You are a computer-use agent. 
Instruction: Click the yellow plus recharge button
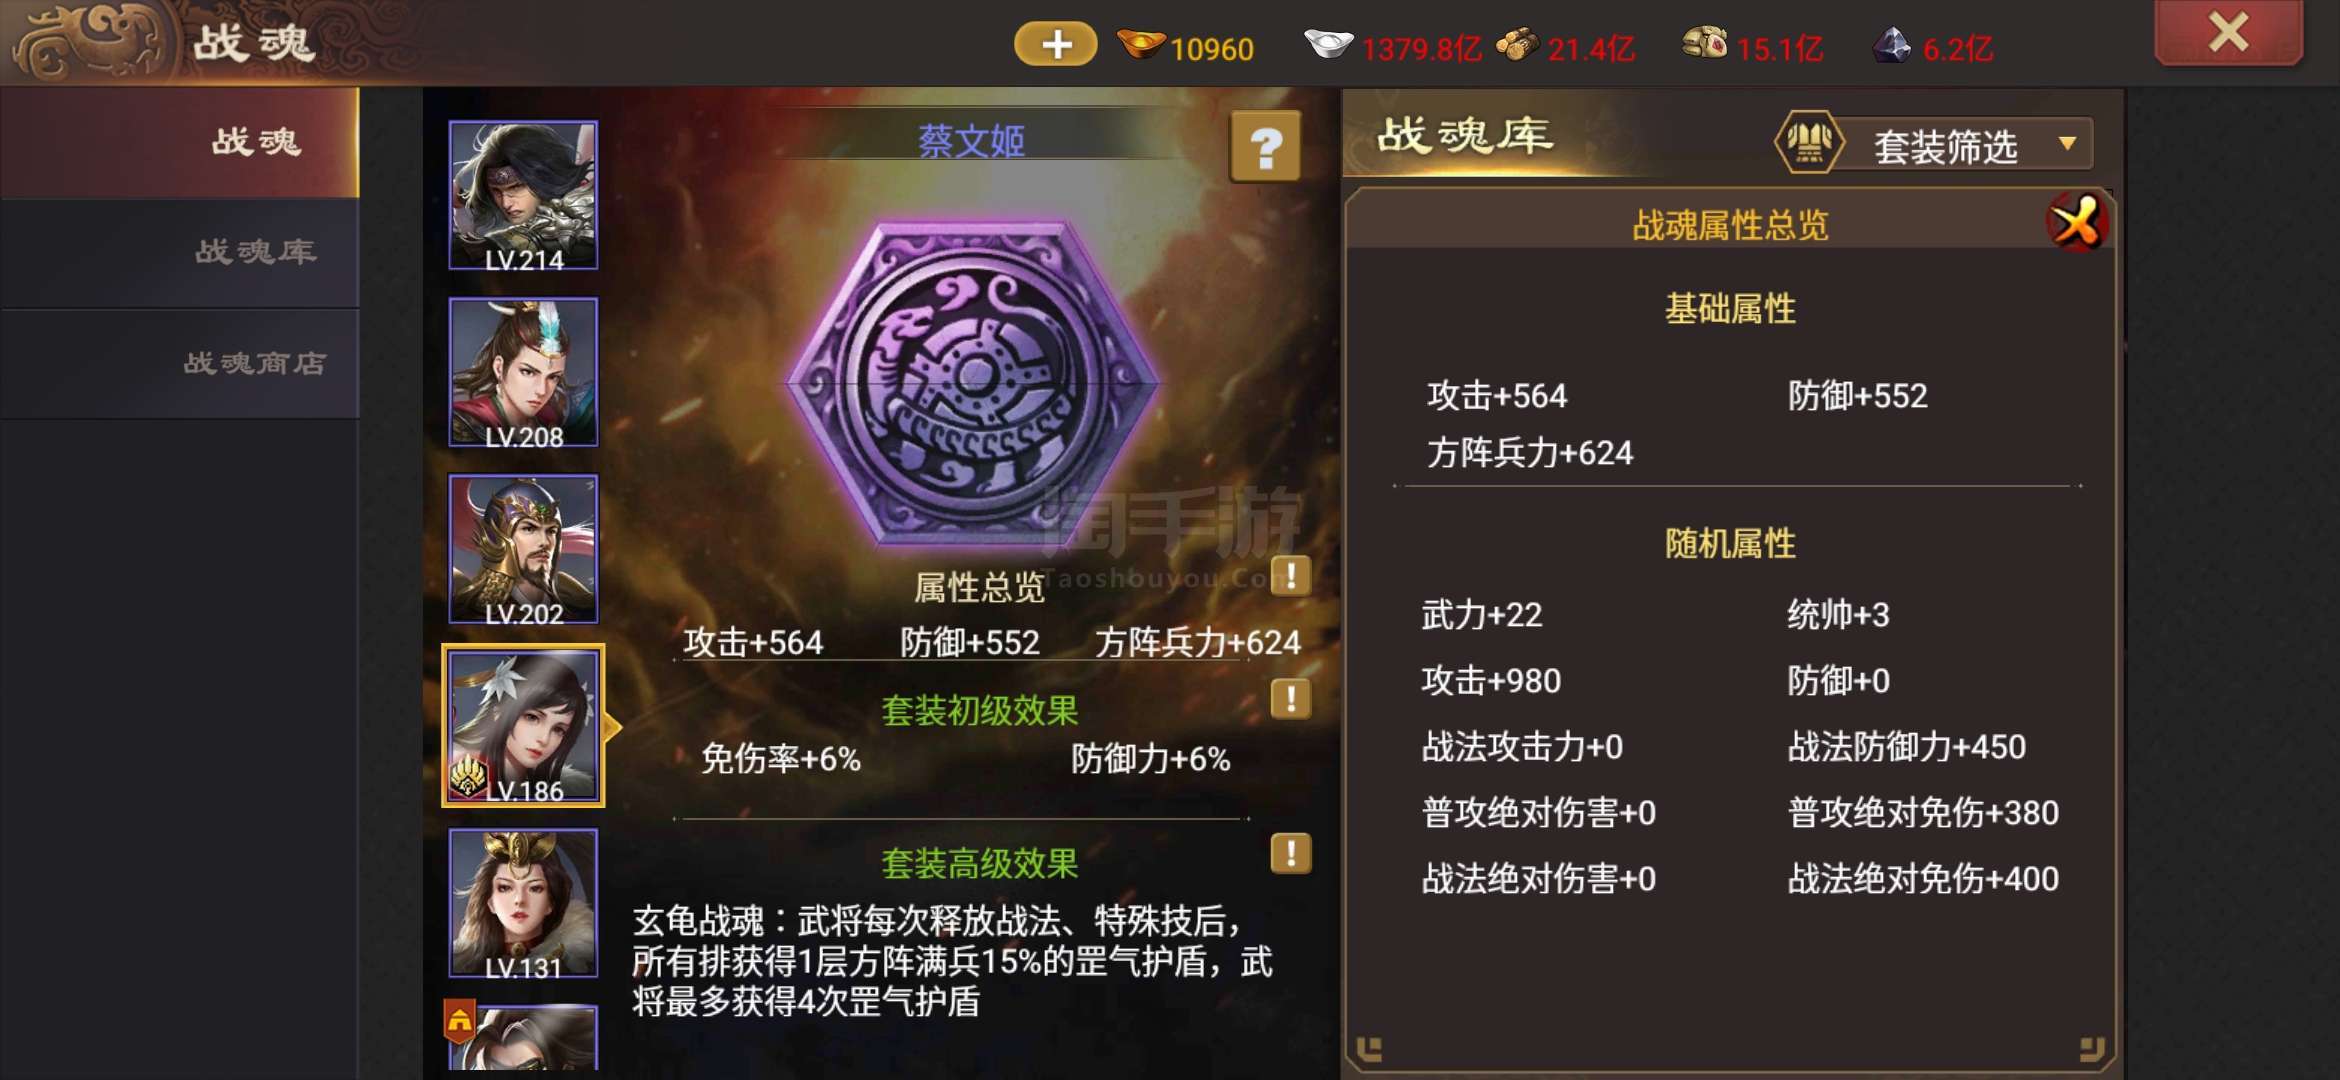coord(1056,44)
